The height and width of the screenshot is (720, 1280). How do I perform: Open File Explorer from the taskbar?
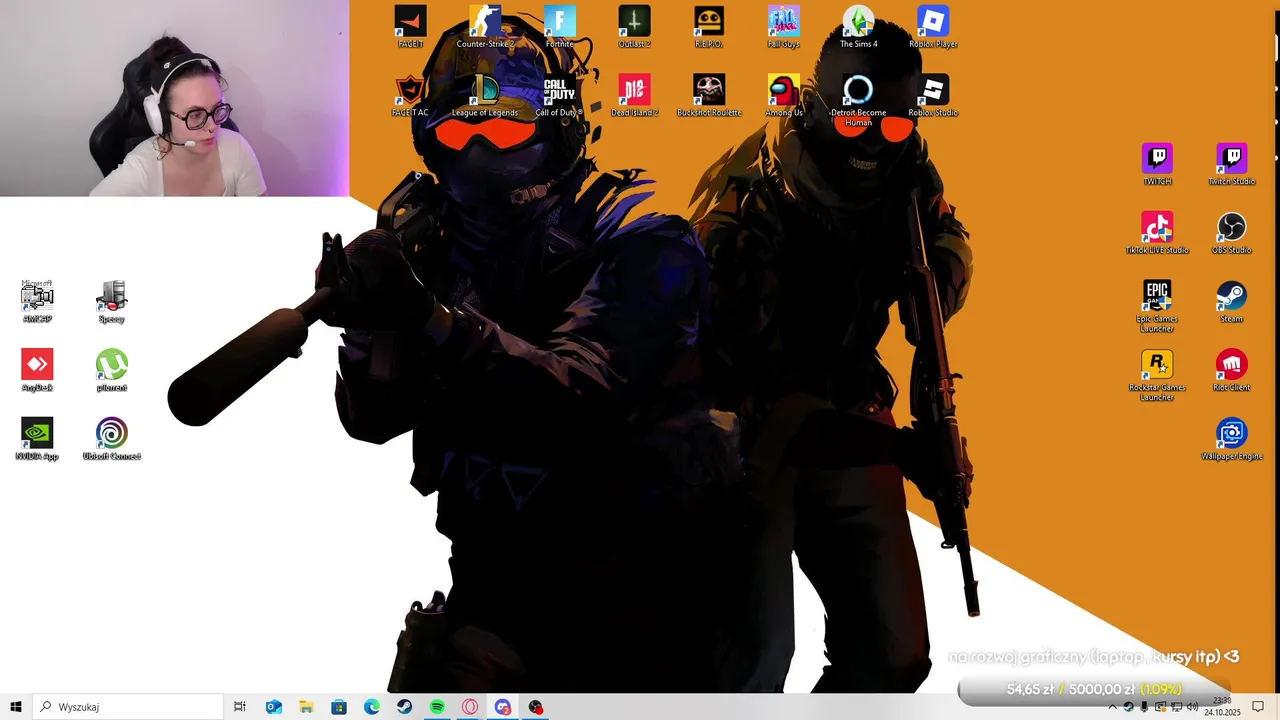pyautogui.click(x=306, y=707)
